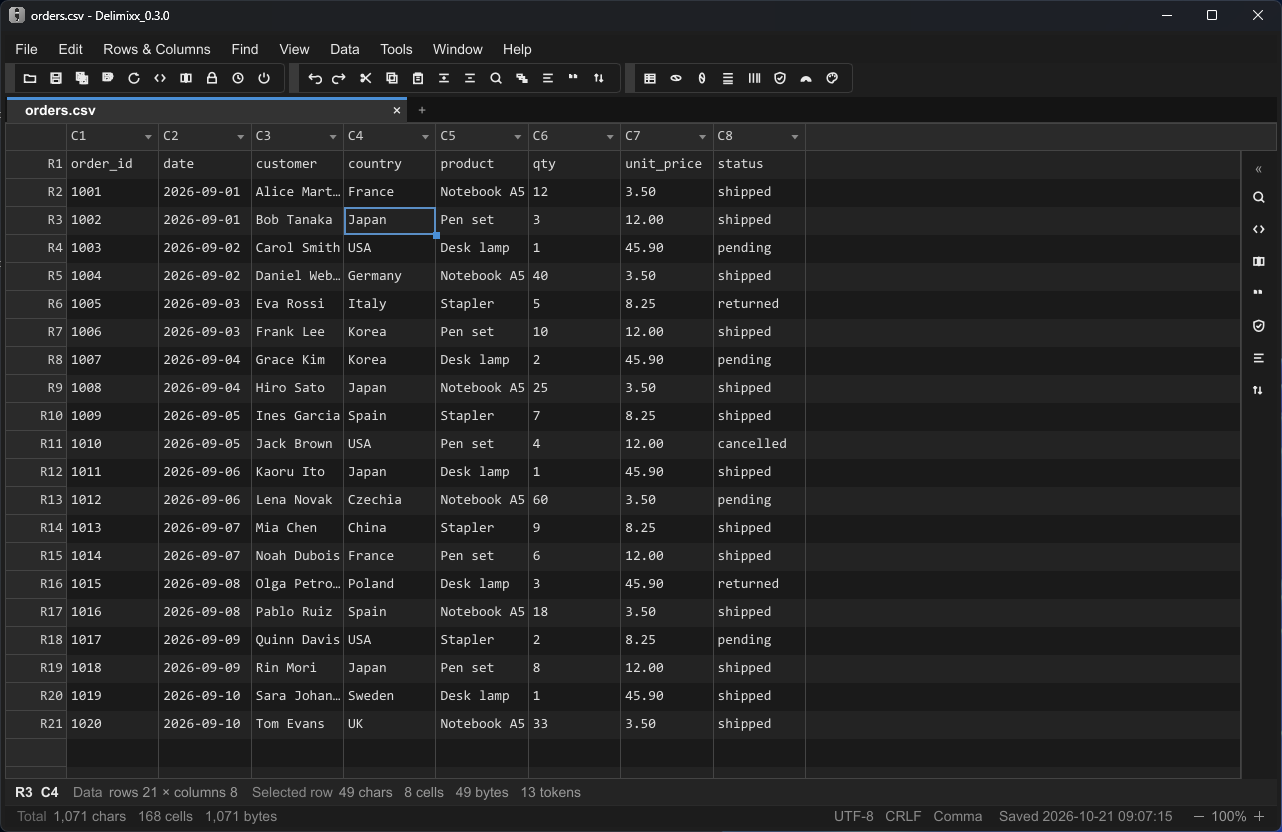Open the Tools menu
Screen dimensions: 1282x832
point(396,49)
